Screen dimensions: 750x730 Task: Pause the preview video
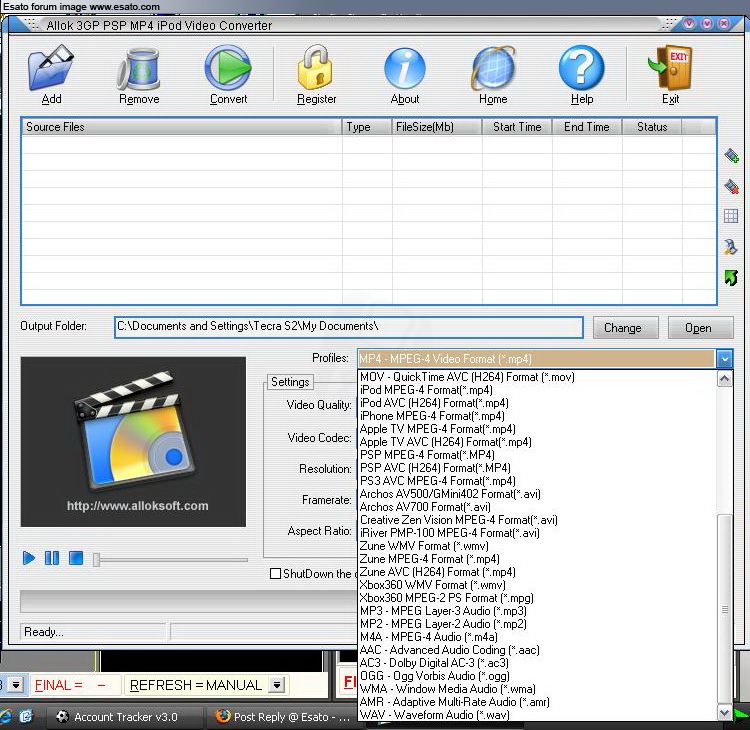click(x=52, y=558)
